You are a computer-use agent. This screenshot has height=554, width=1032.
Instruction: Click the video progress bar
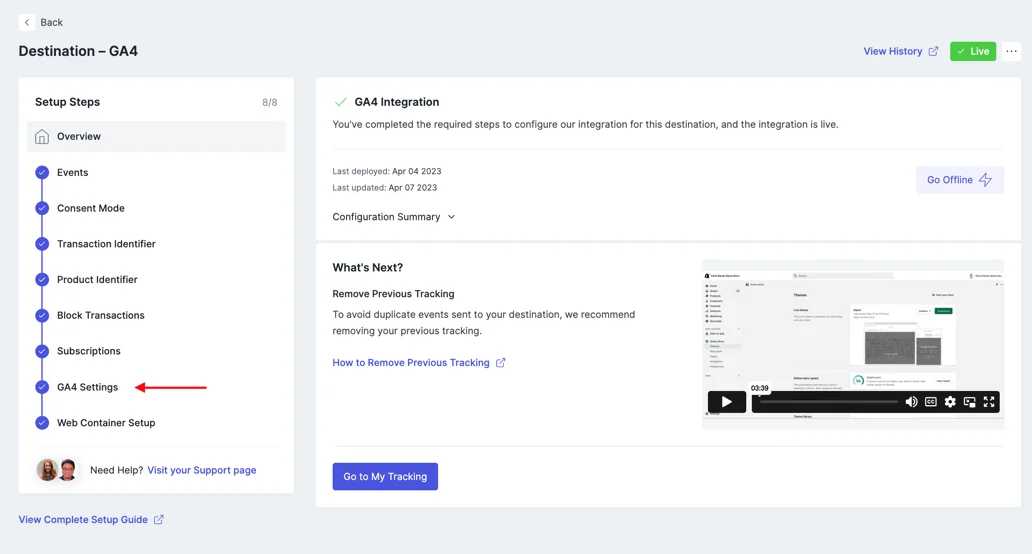point(829,402)
